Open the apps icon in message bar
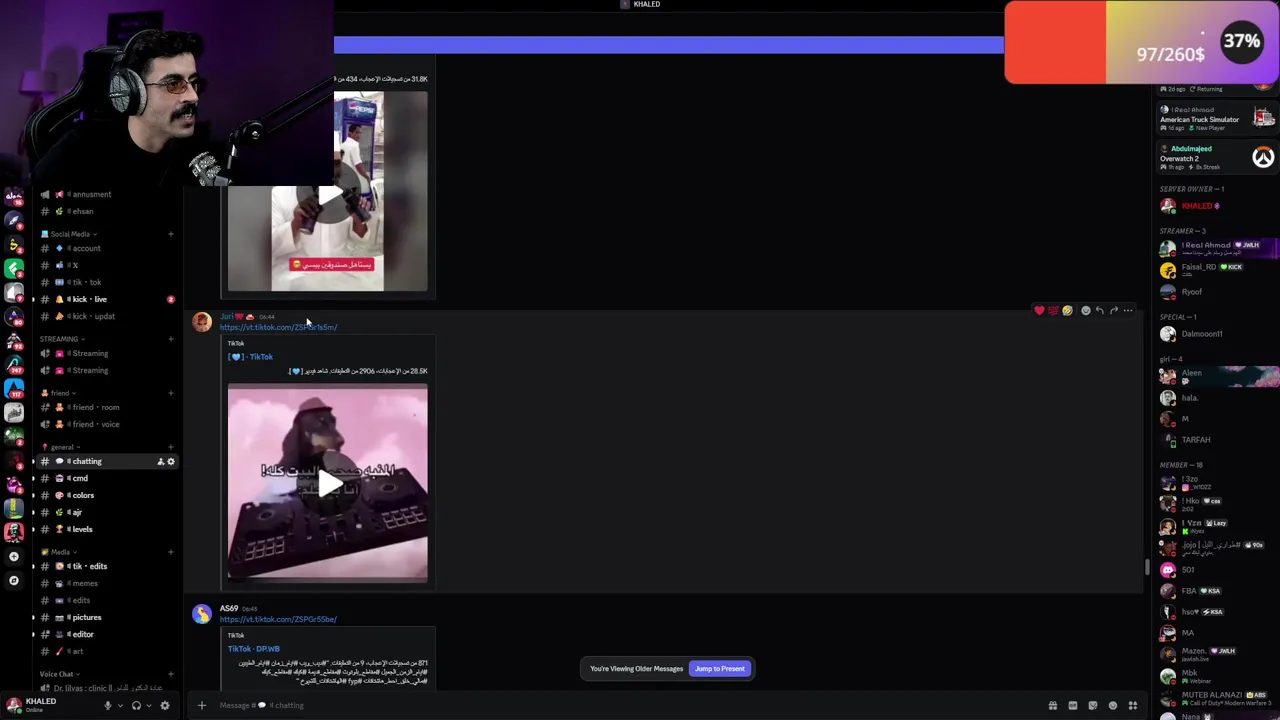 click(1133, 706)
